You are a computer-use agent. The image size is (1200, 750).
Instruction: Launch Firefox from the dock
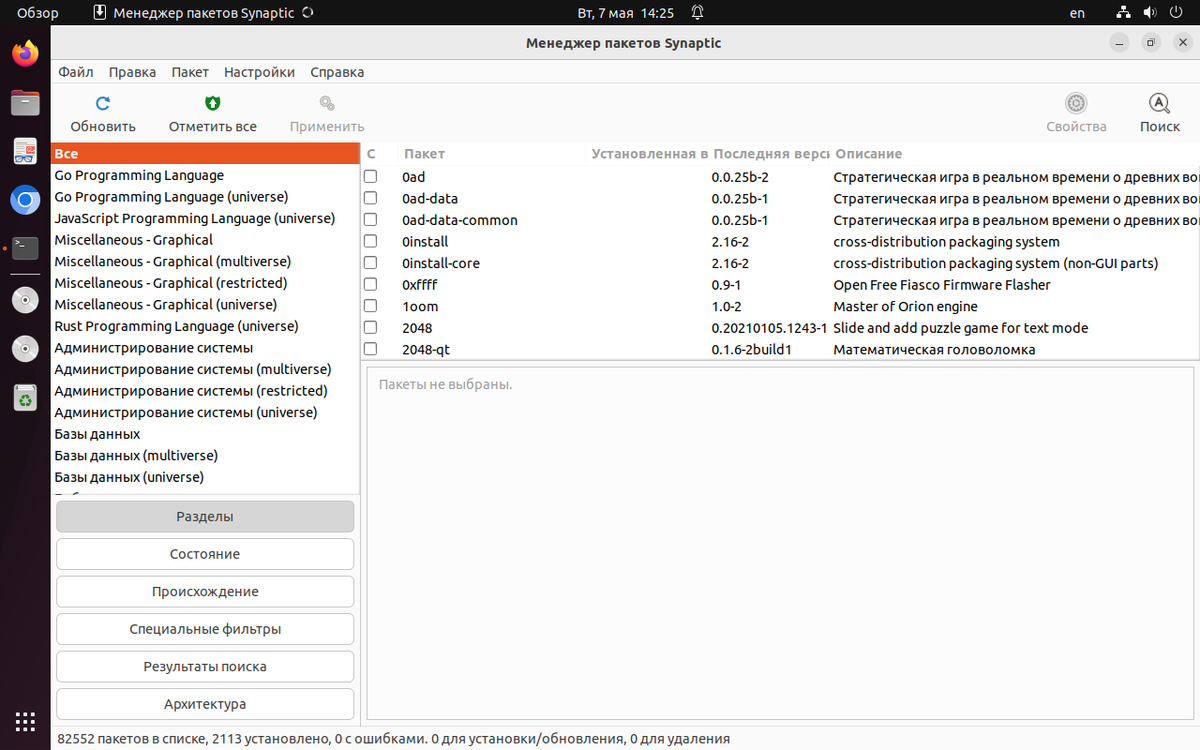click(25, 53)
